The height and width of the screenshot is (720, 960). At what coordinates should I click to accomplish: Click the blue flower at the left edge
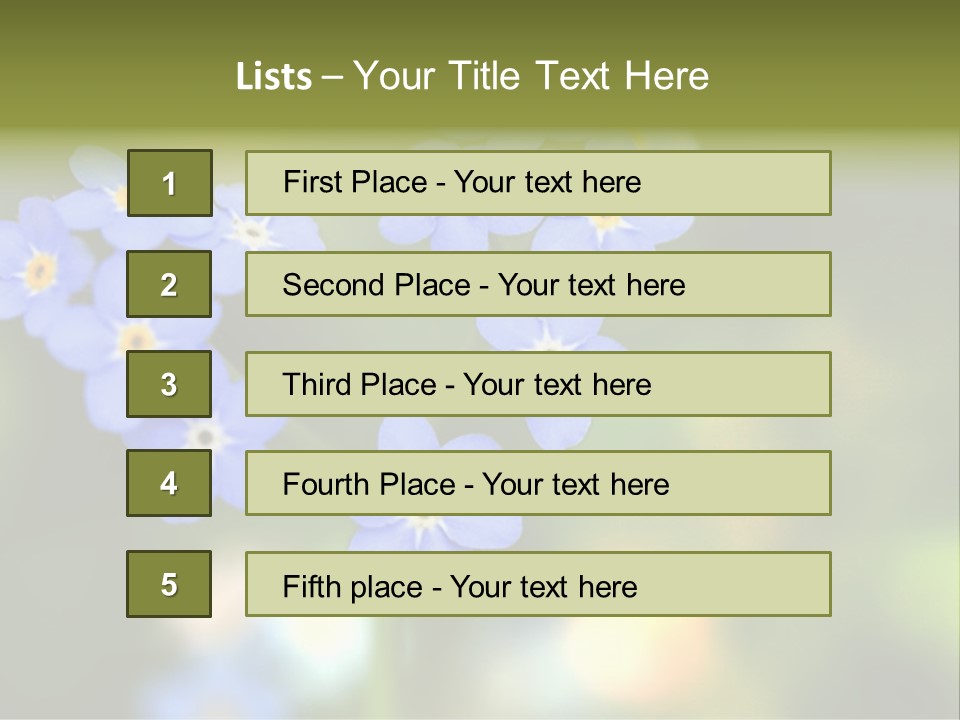pyautogui.click(x=40, y=268)
